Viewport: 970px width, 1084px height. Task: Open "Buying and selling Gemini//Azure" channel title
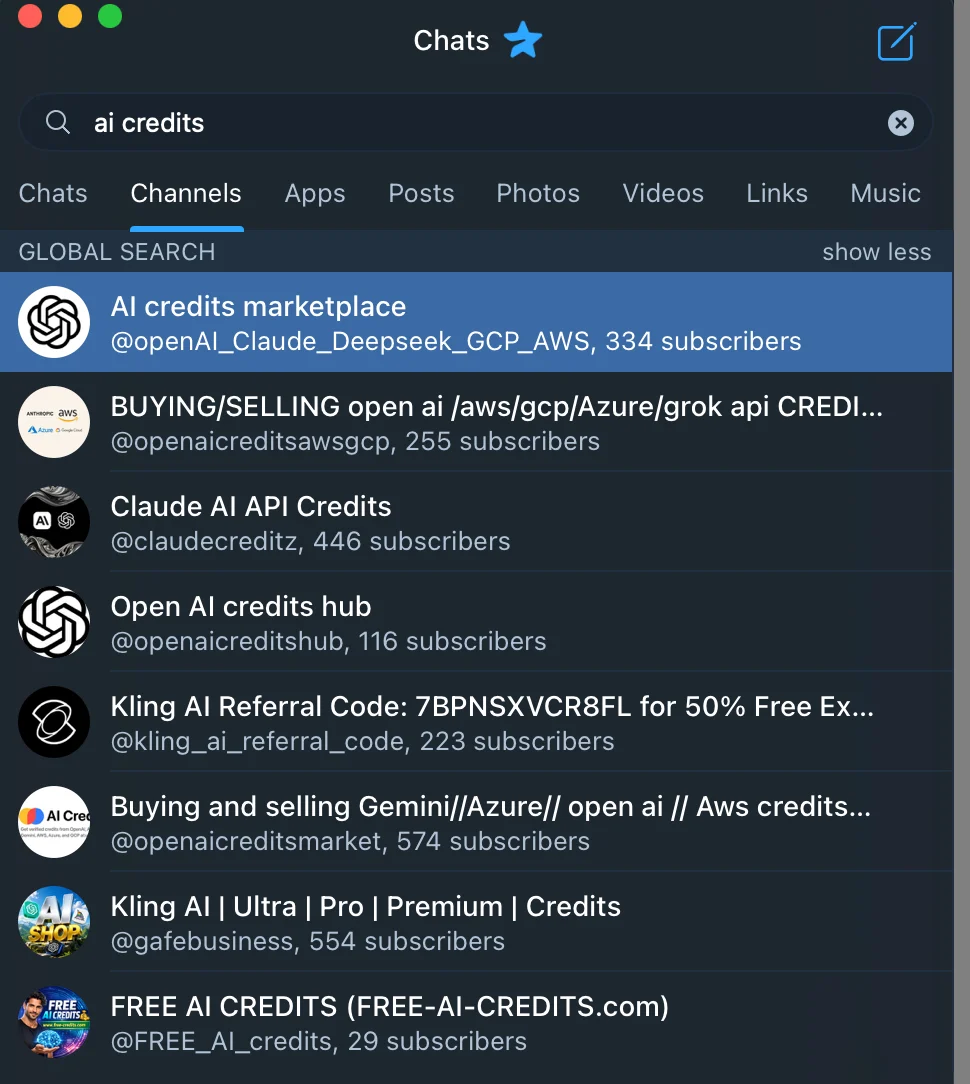(491, 806)
